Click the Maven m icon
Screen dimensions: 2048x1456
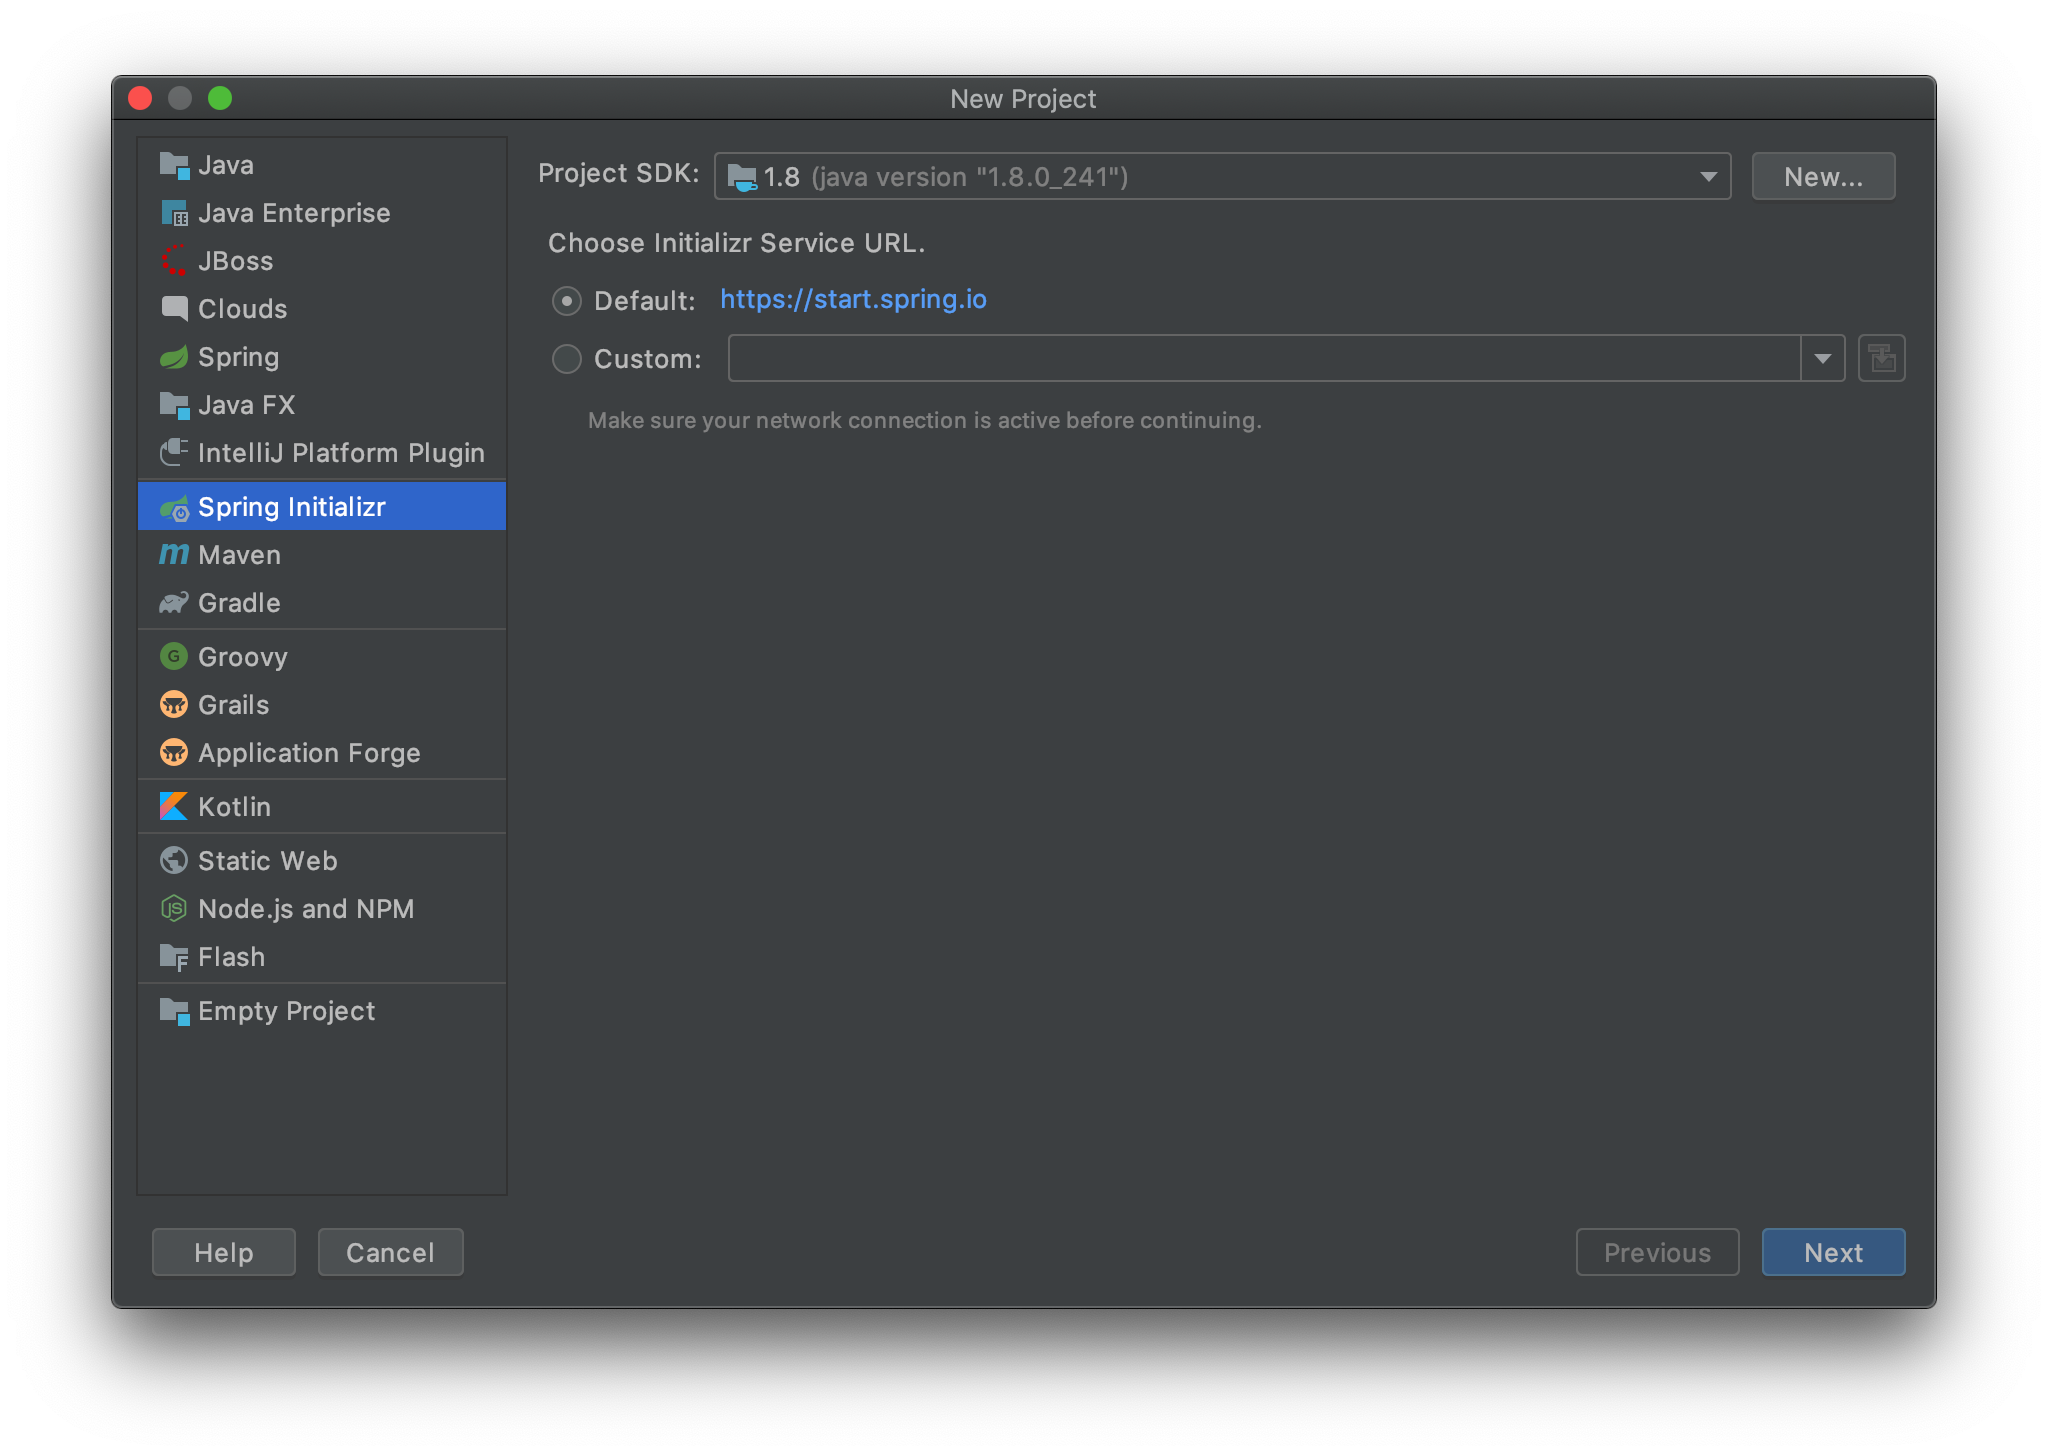pos(174,554)
